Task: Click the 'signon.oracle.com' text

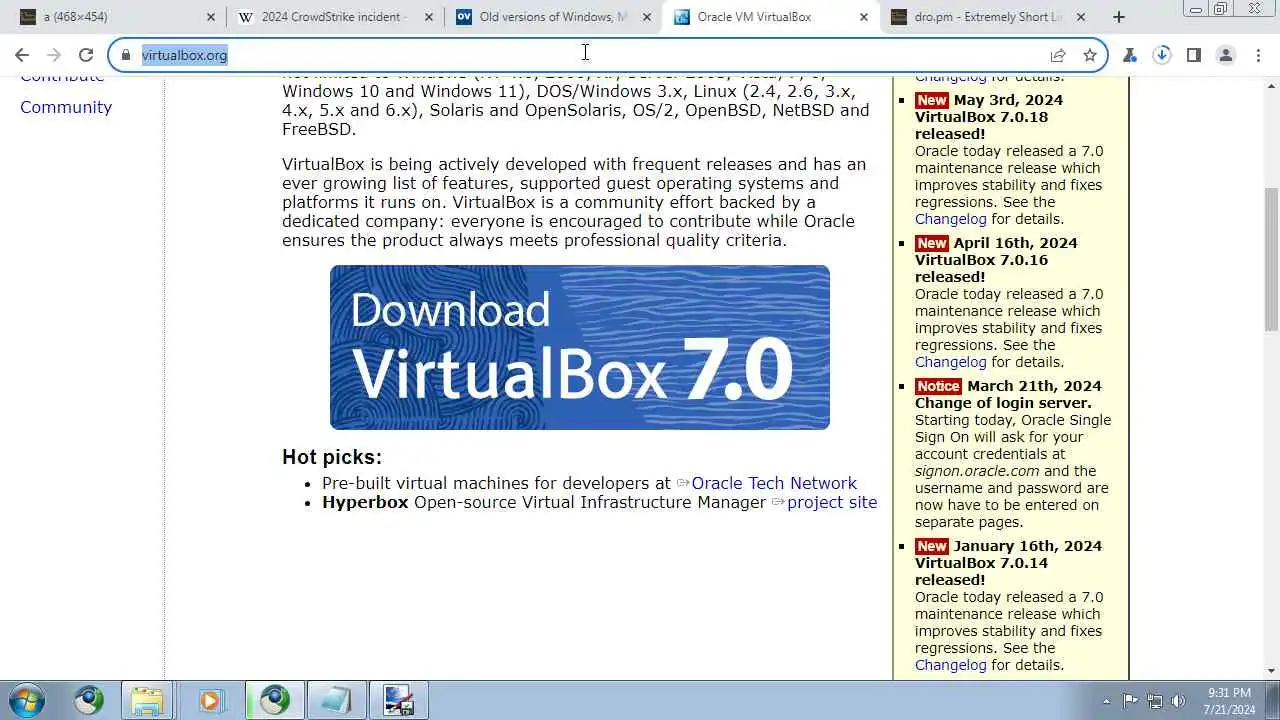Action: tap(977, 471)
